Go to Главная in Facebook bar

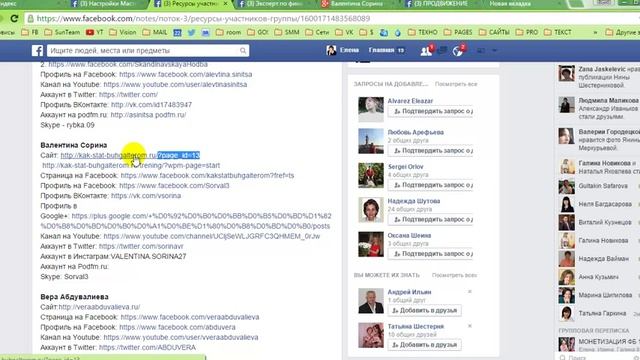pos(381,50)
